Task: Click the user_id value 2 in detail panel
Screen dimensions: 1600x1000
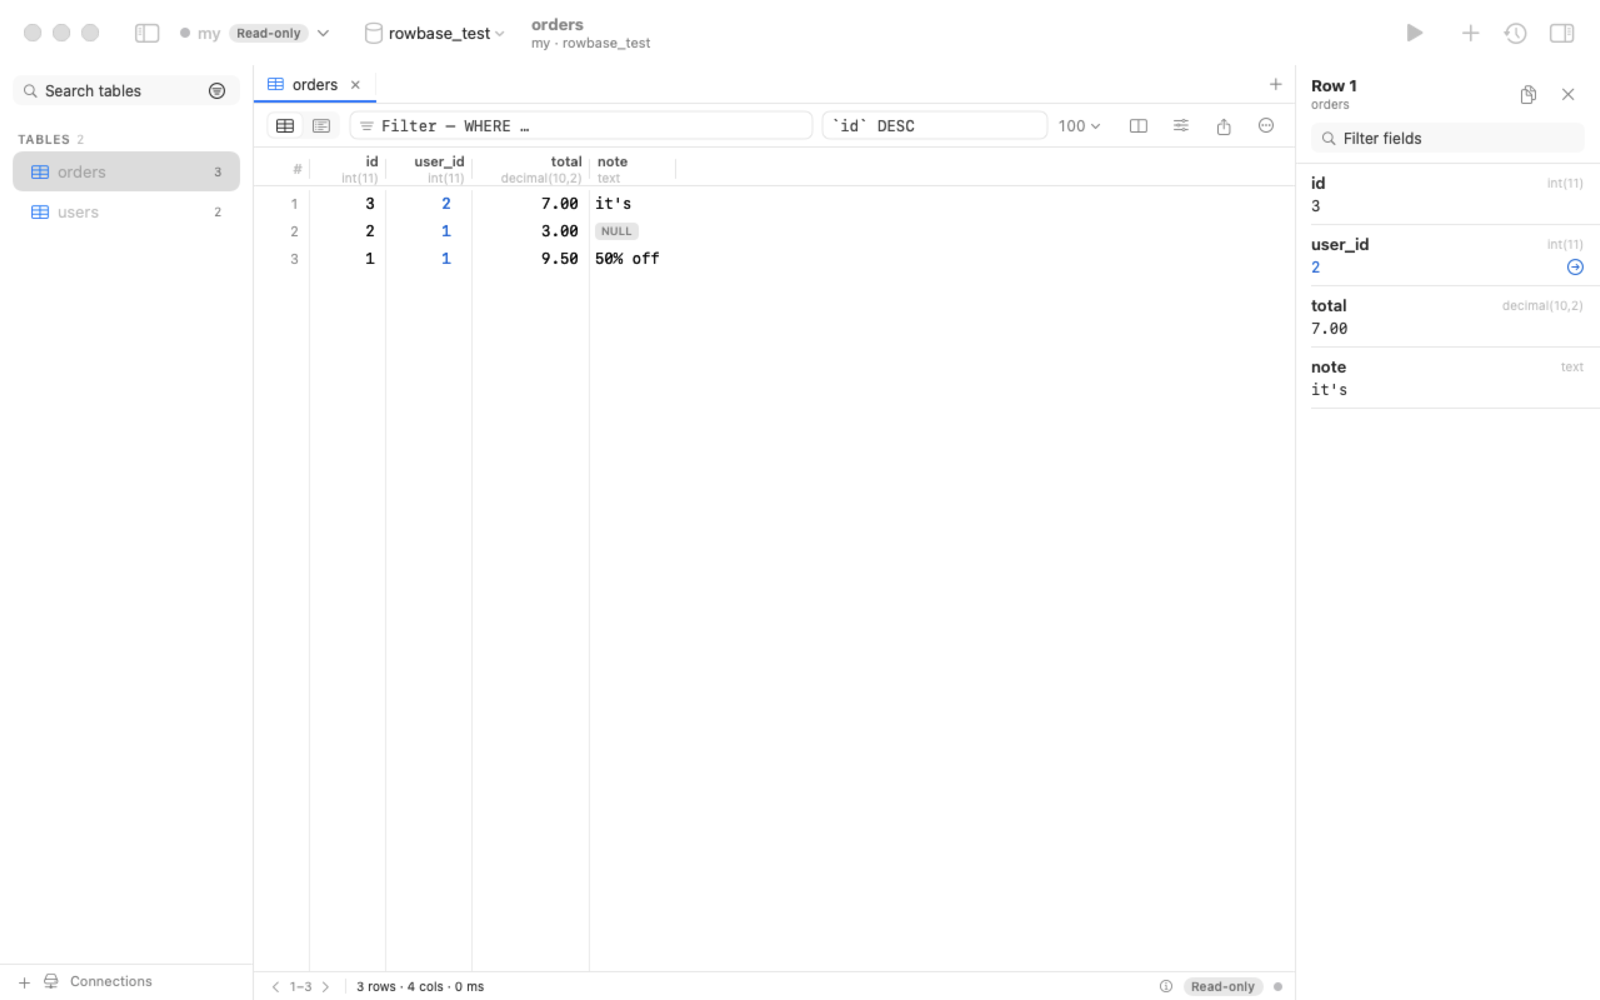Action: (1316, 267)
